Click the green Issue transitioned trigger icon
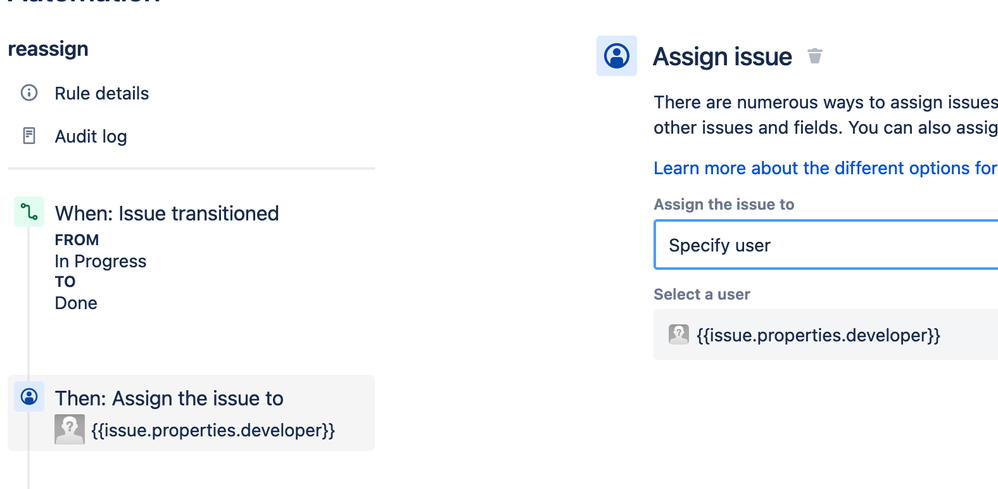Image resolution: width=998 pixels, height=489 pixels. 29,212
